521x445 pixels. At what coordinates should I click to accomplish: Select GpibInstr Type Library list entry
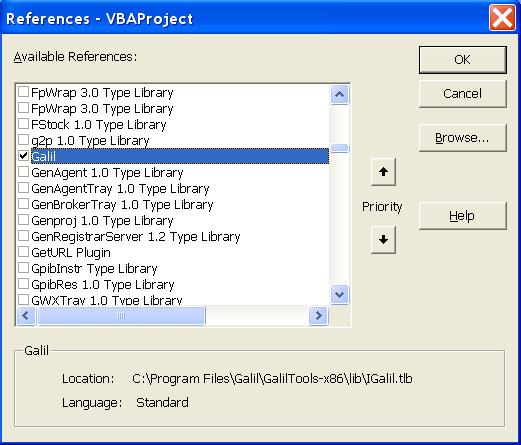click(x=94, y=269)
